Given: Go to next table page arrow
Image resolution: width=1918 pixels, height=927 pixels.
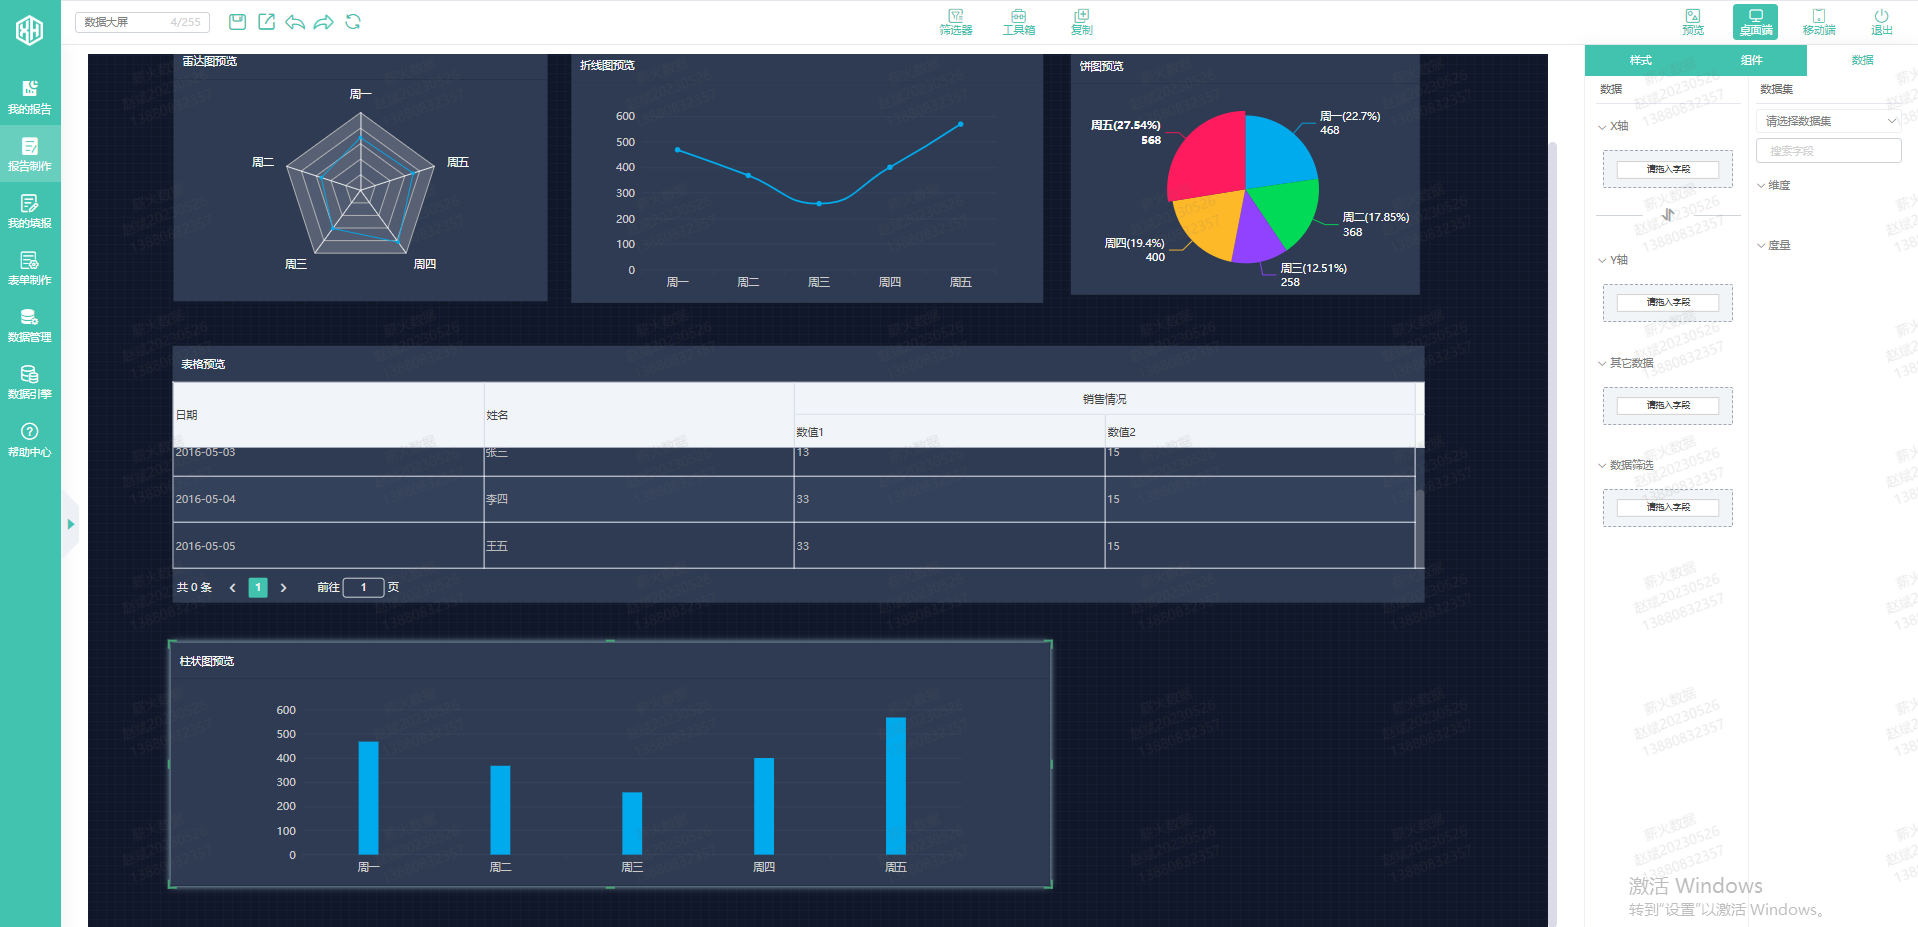Looking at the screenshot, I should 284,588.
